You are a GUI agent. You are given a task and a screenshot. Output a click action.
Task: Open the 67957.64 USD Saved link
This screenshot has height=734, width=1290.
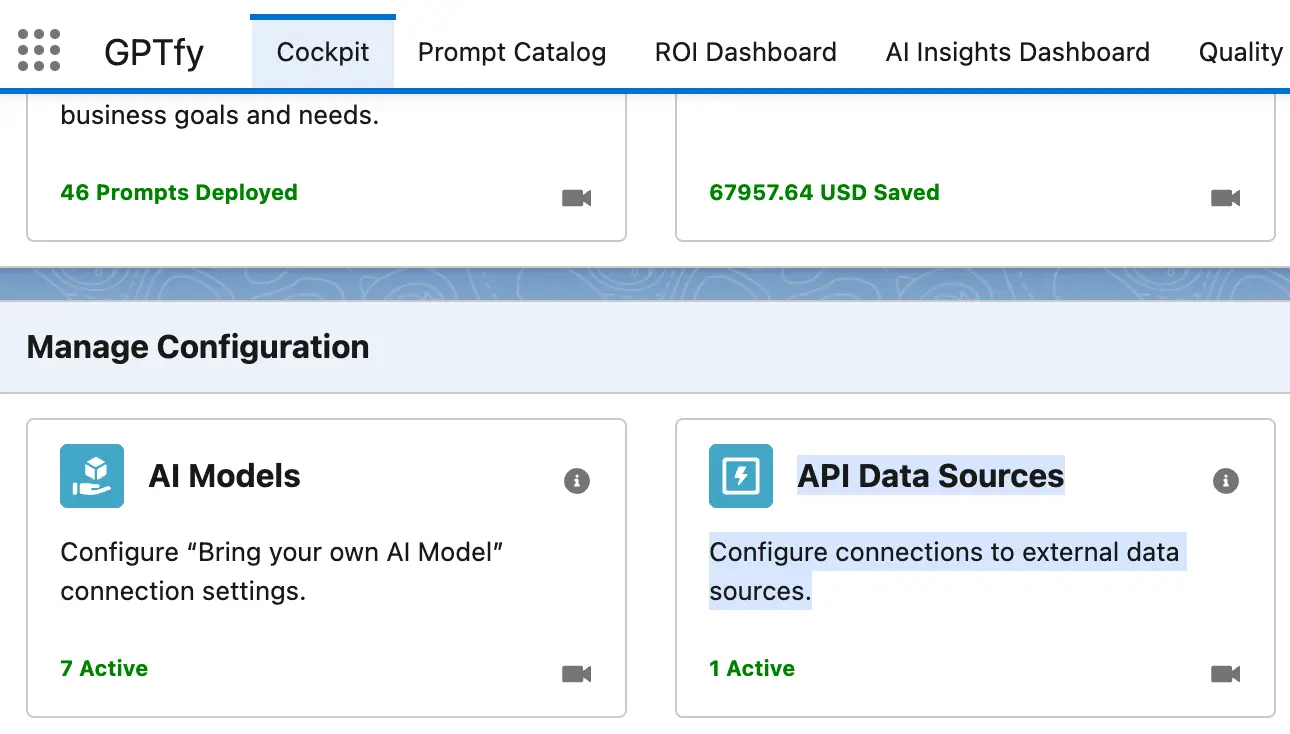pos(824,192)
